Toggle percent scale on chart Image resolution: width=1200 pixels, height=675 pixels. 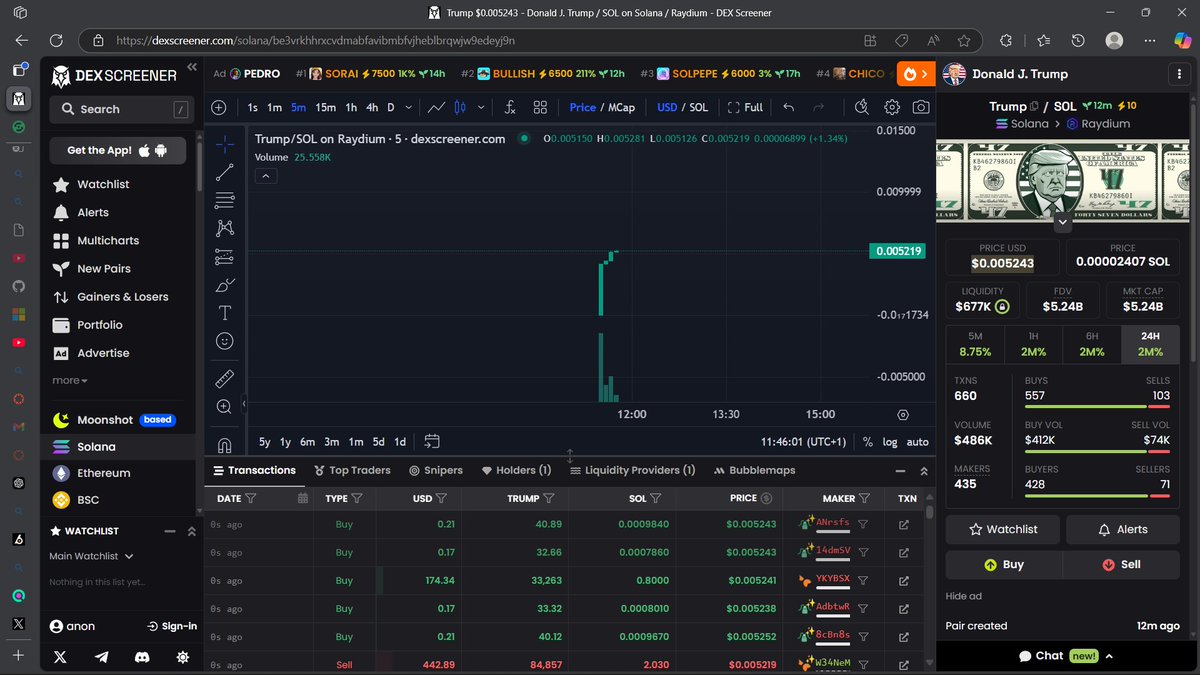coord(867,442)
